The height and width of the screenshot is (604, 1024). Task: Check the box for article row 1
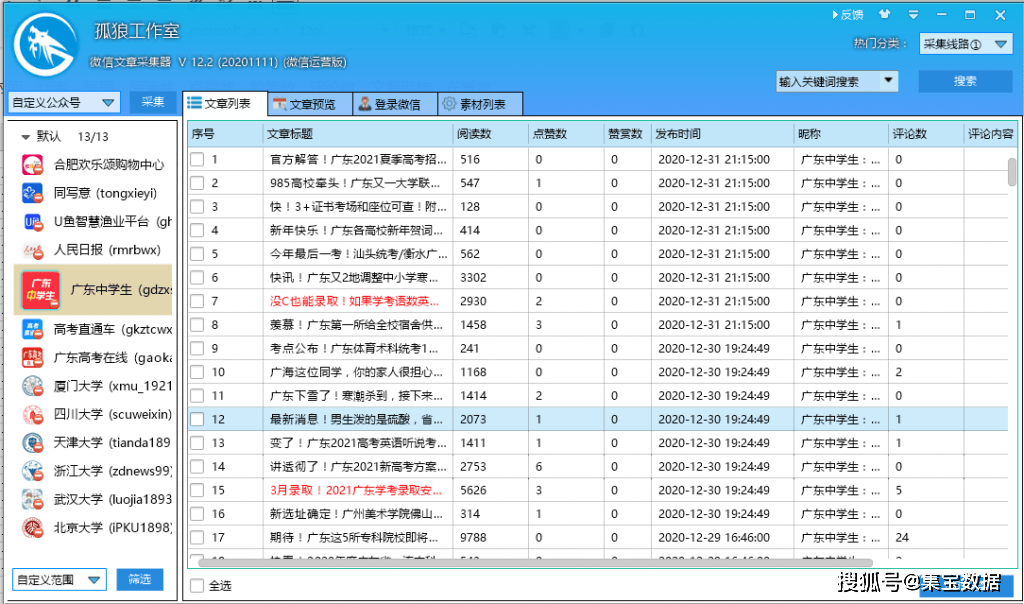pos(198,159)
